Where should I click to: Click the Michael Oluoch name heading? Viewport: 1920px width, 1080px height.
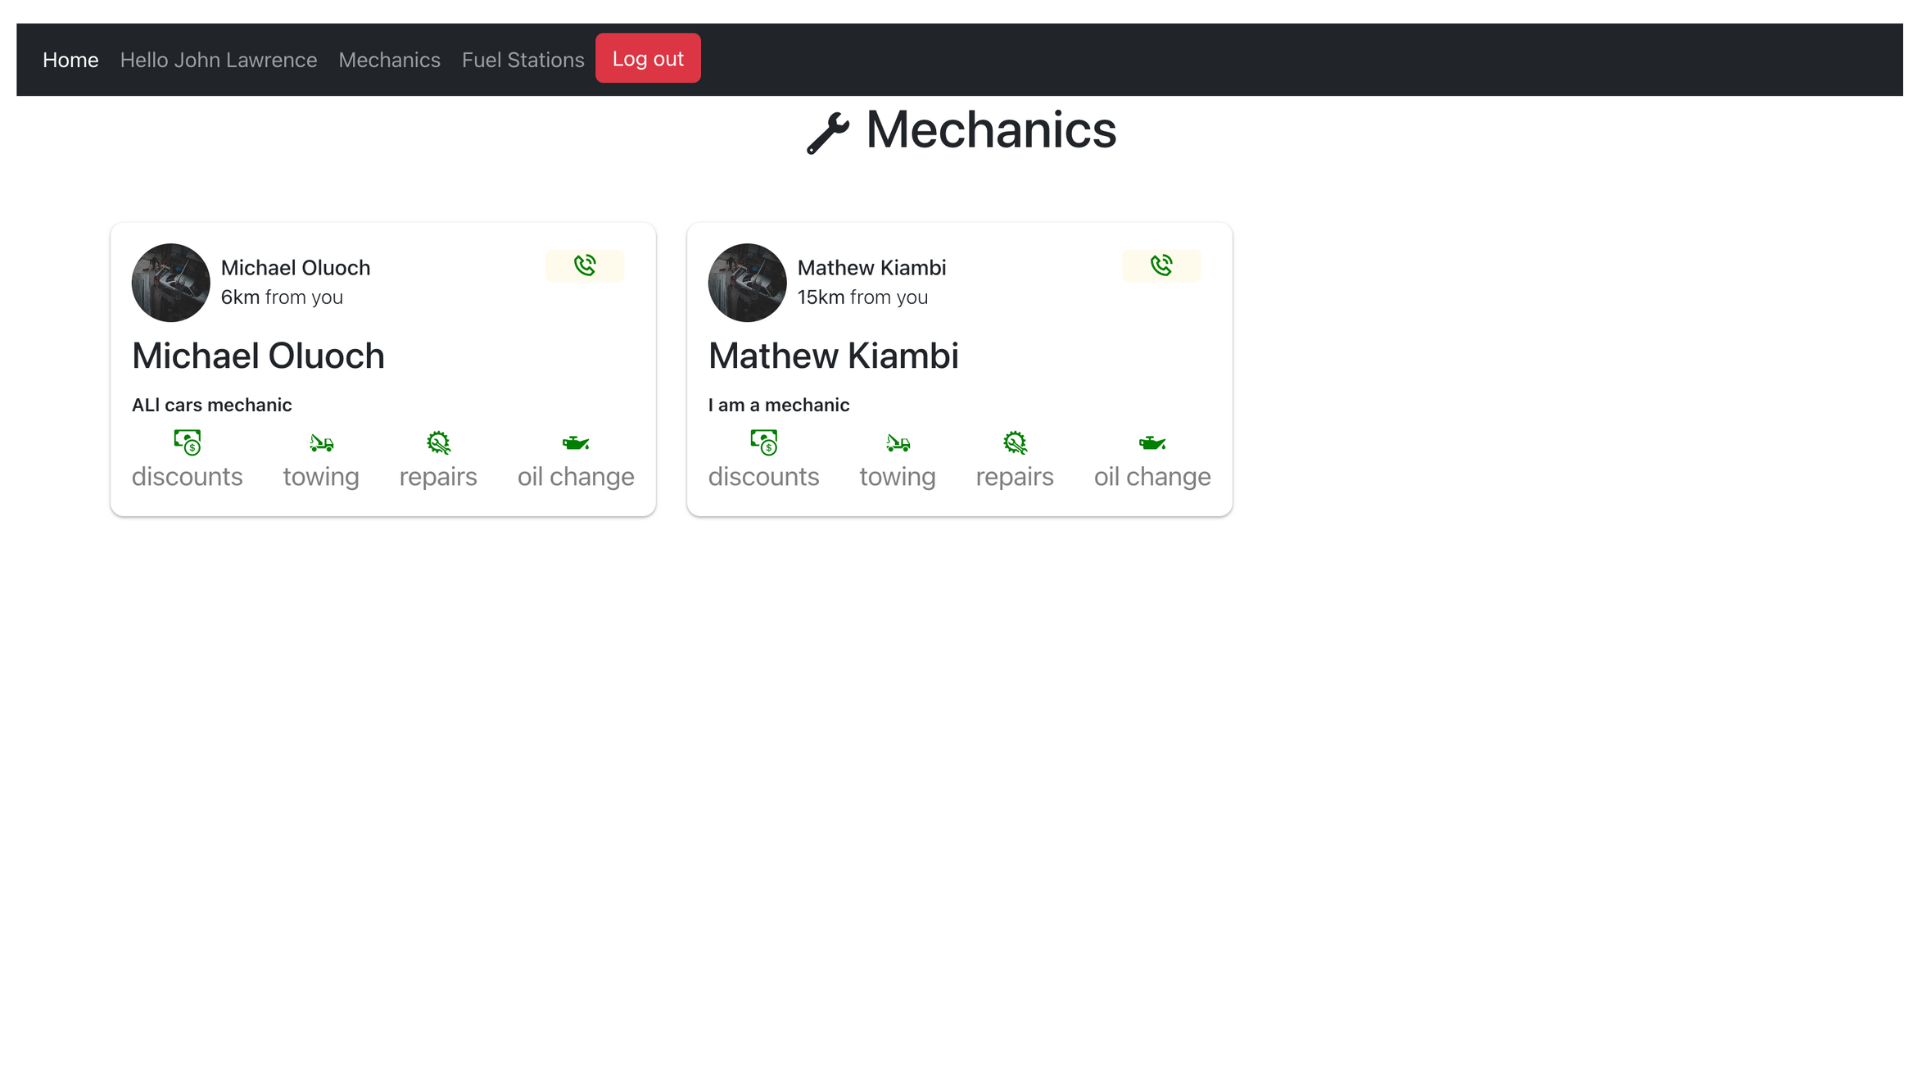tap(257, 355)
